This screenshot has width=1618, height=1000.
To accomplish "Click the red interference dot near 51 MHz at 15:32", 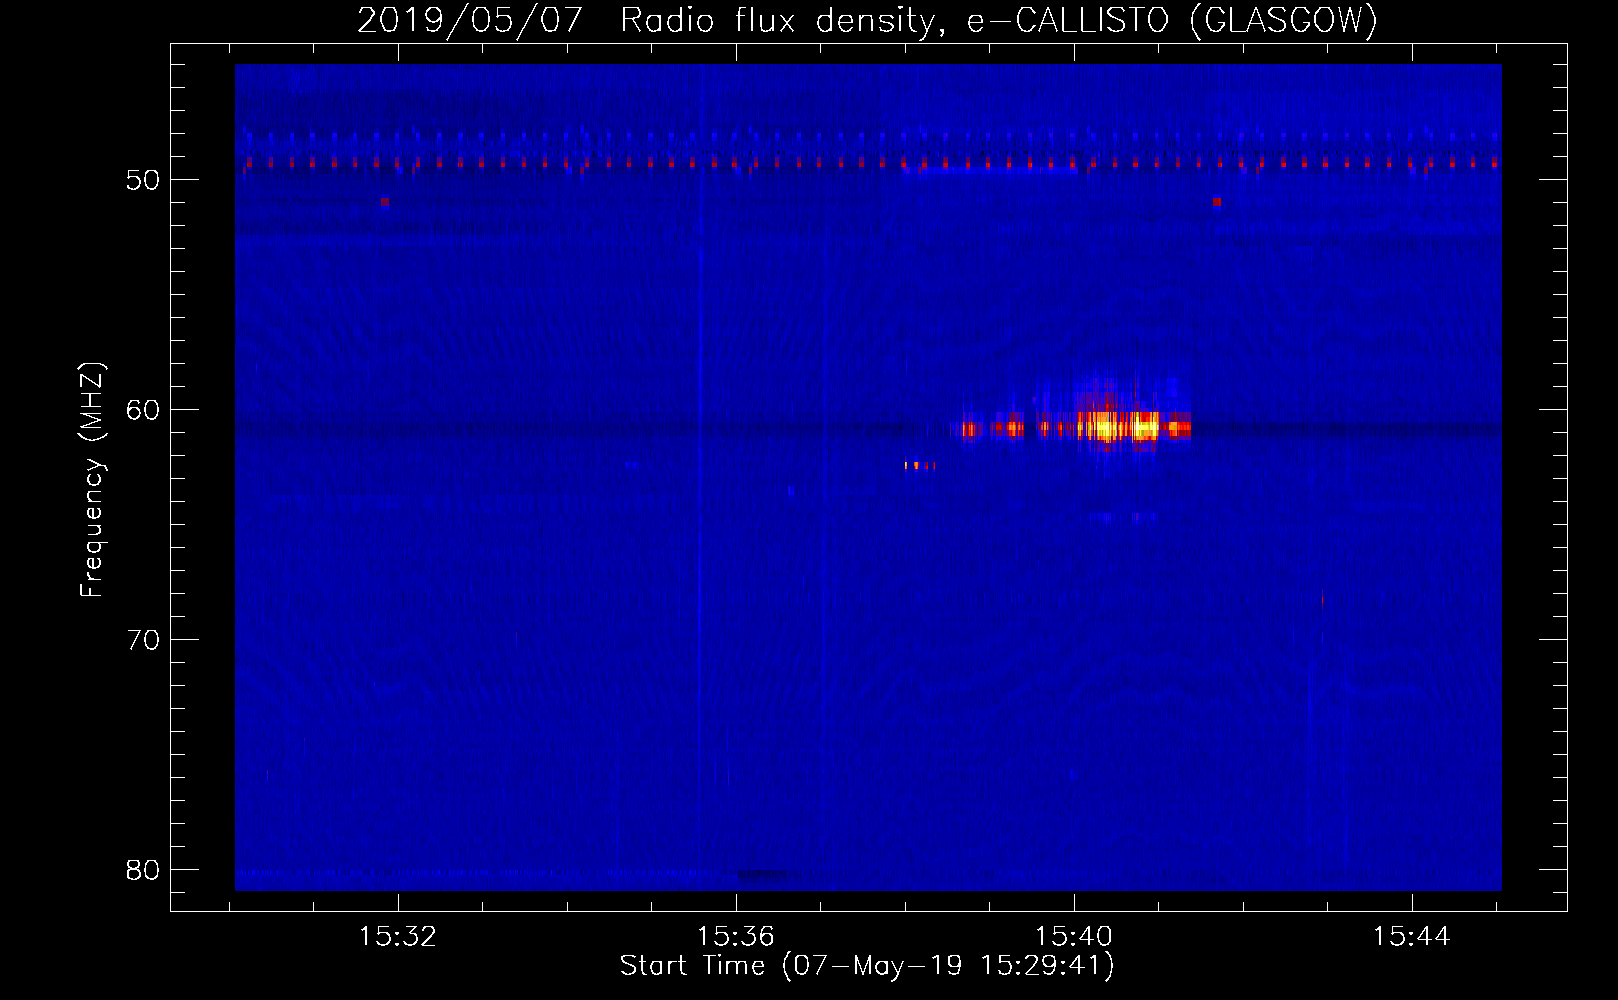I will (x=385, y=201).
